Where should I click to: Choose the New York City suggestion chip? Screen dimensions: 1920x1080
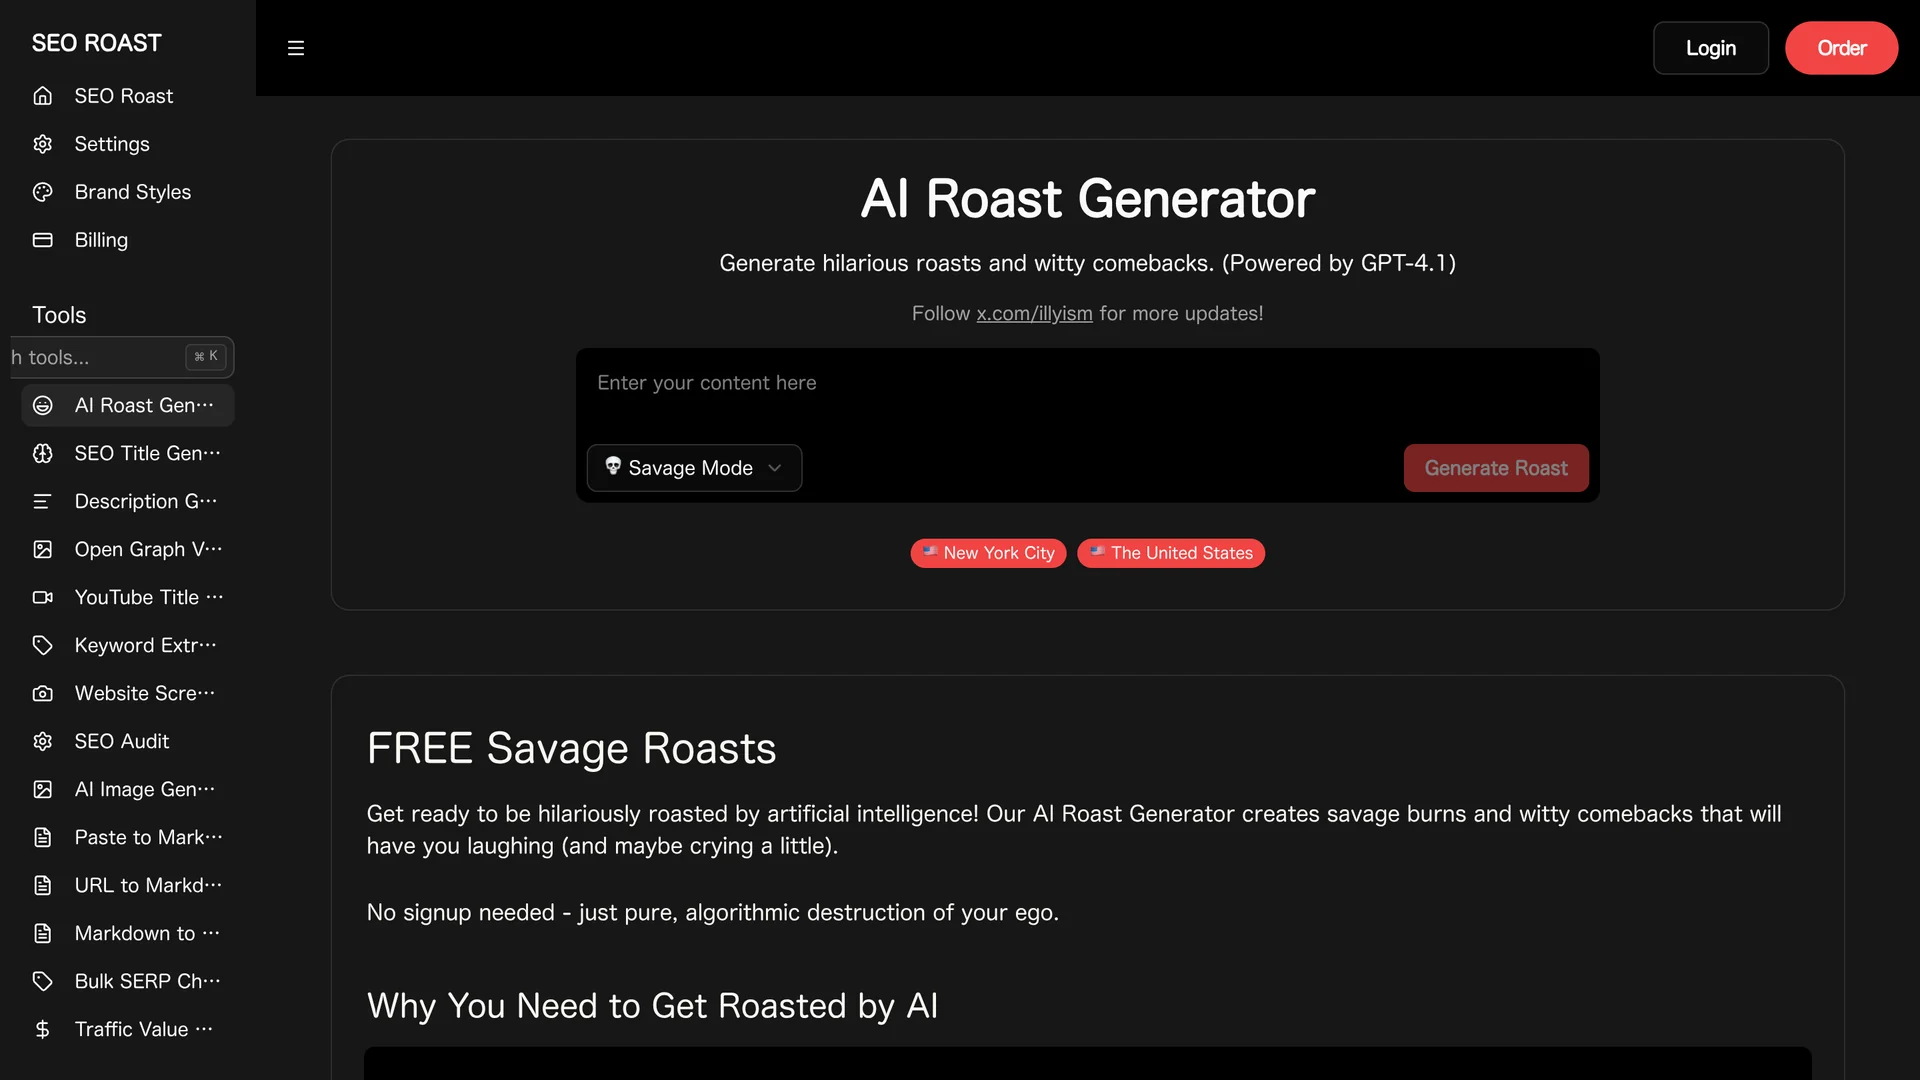coord(988,553)
